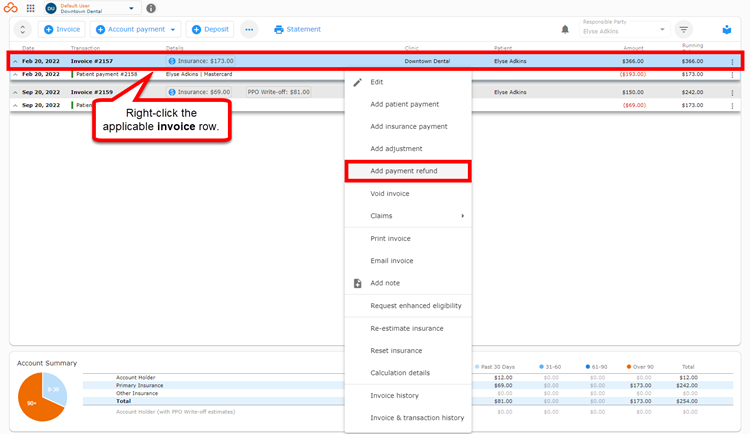The height and width of the screenshot is (434, 750).
Task: Select Add insurance payment
Action: point(408,126)
